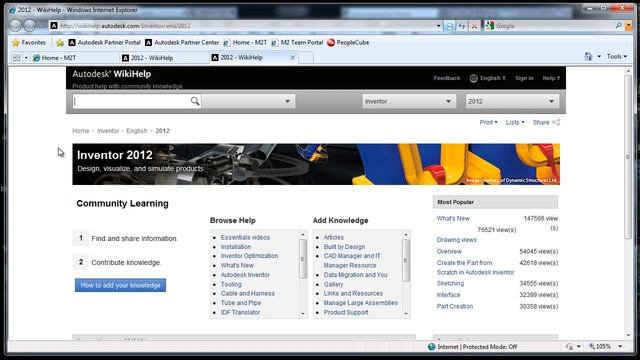
Task: Click Home in the breadcrumb
Action: [x=80, y=131]
